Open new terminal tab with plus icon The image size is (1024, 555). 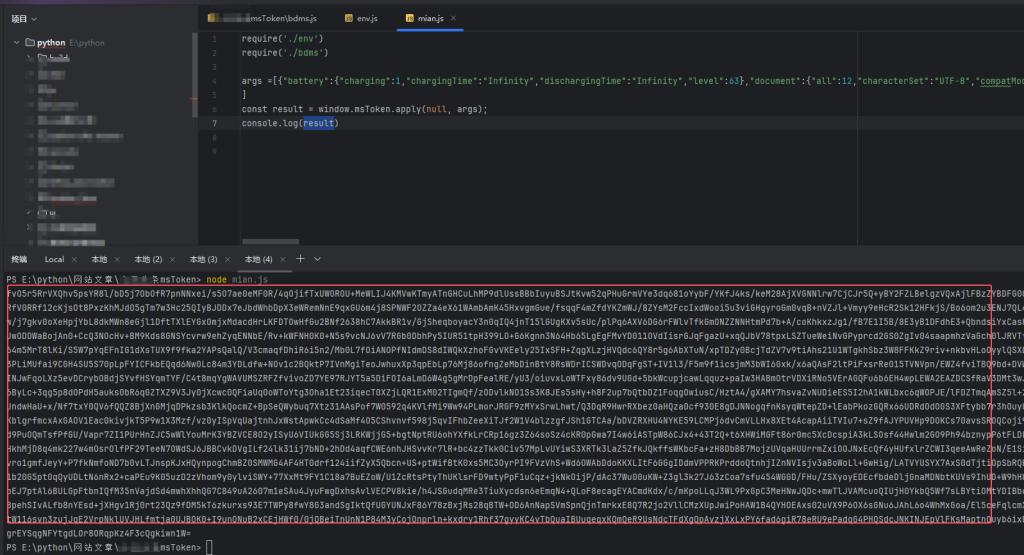301,259
